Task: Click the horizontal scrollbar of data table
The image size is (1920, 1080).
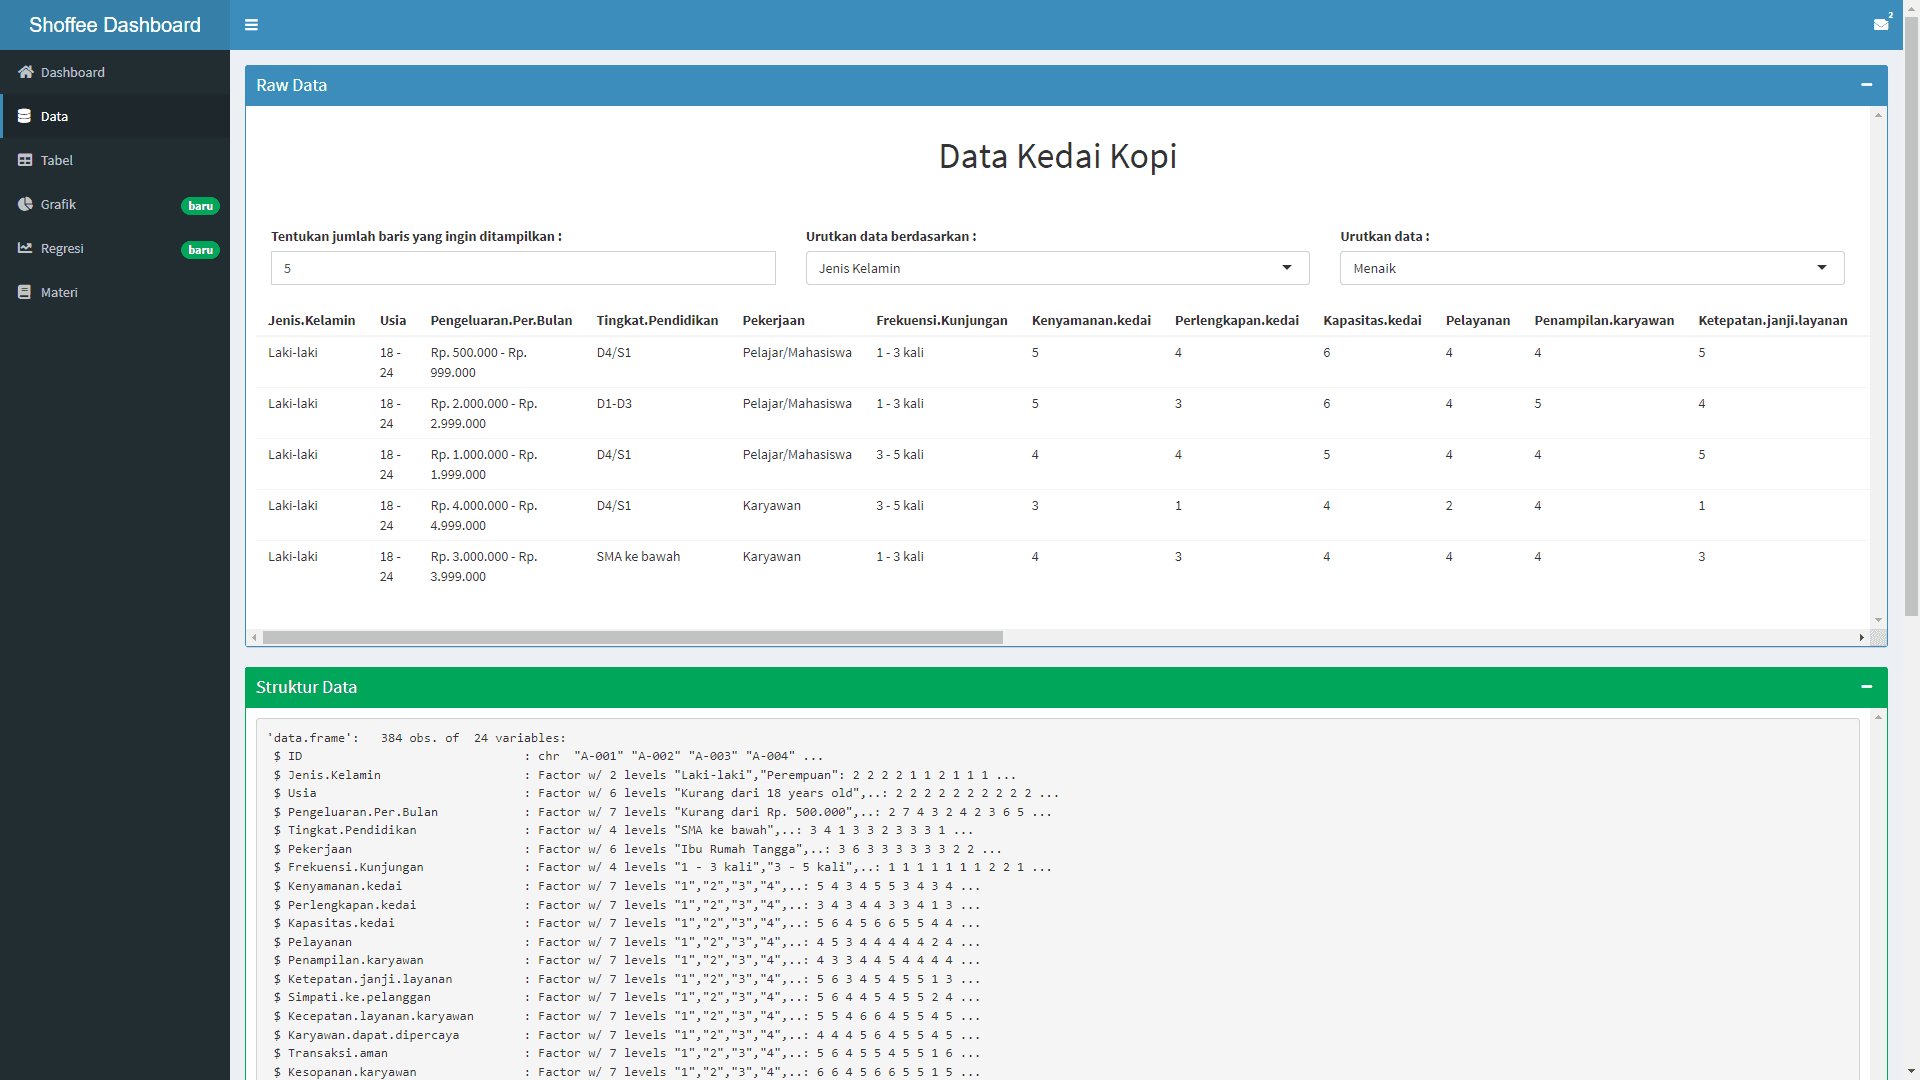Action: [x=632, y=637]
